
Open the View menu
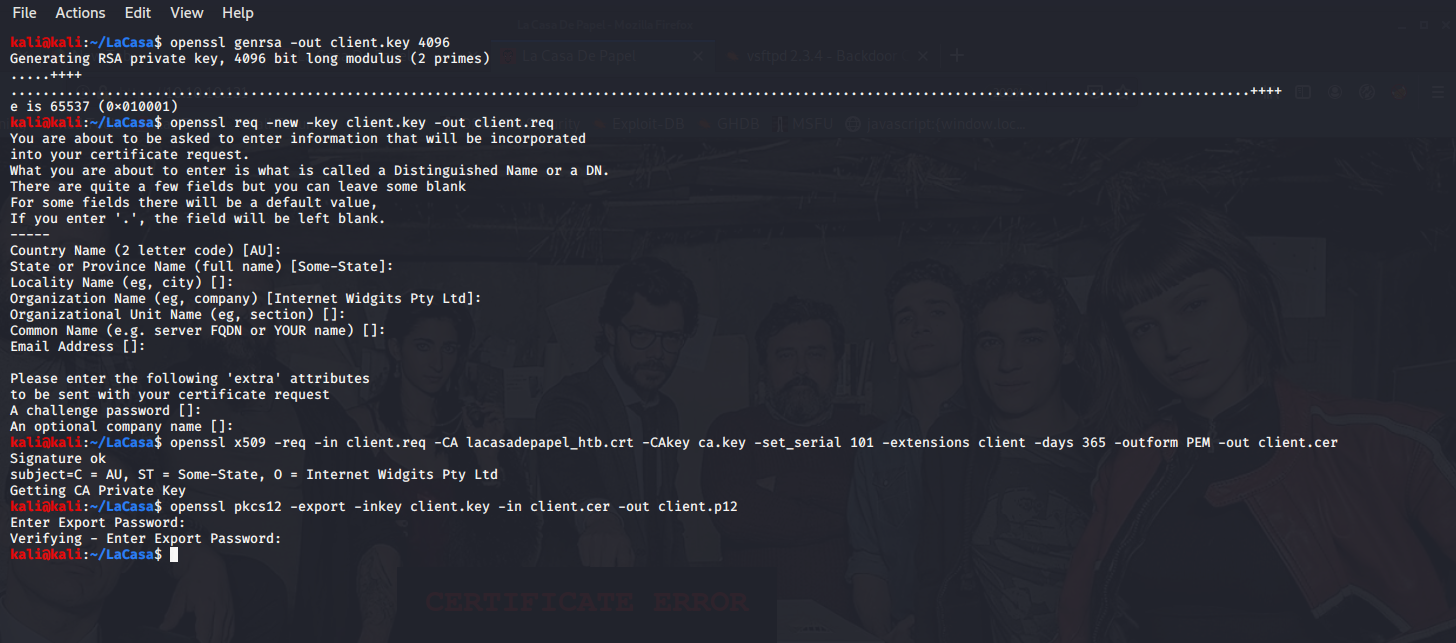click(x=187, y=13)
